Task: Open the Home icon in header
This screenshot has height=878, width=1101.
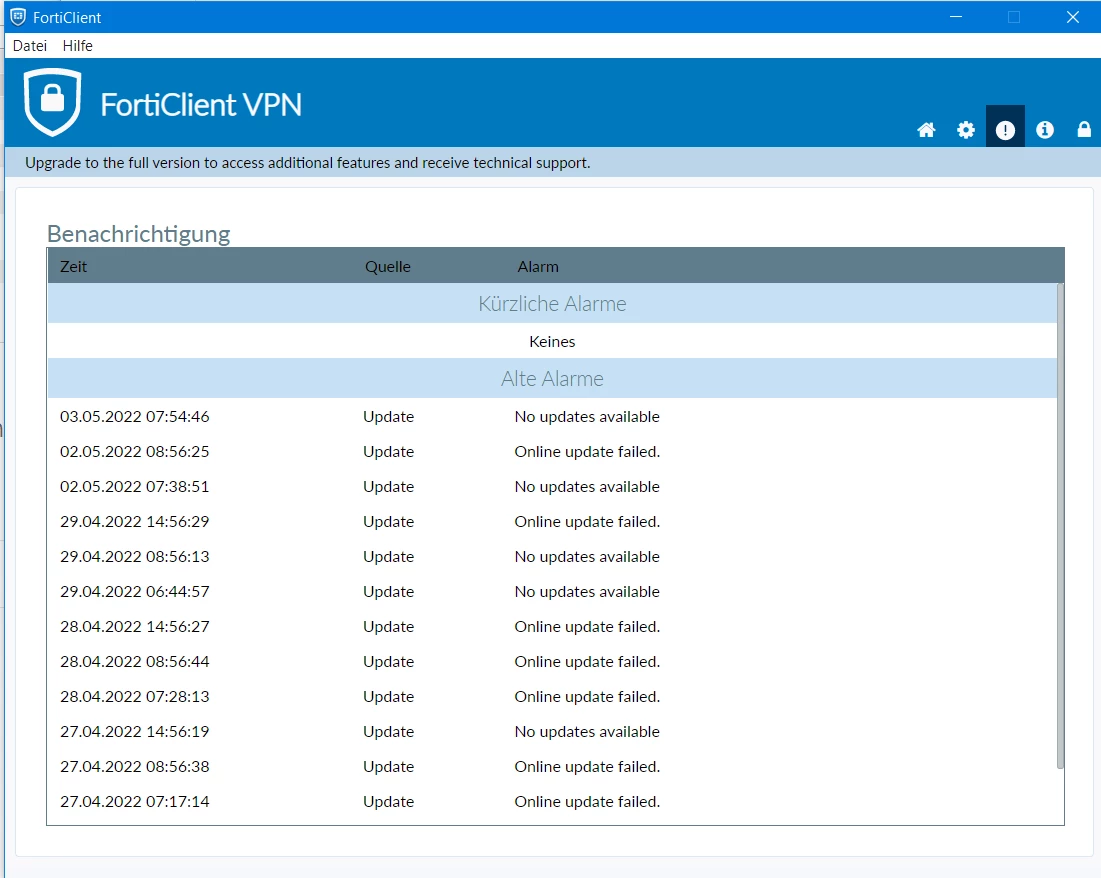Action: 926,130
